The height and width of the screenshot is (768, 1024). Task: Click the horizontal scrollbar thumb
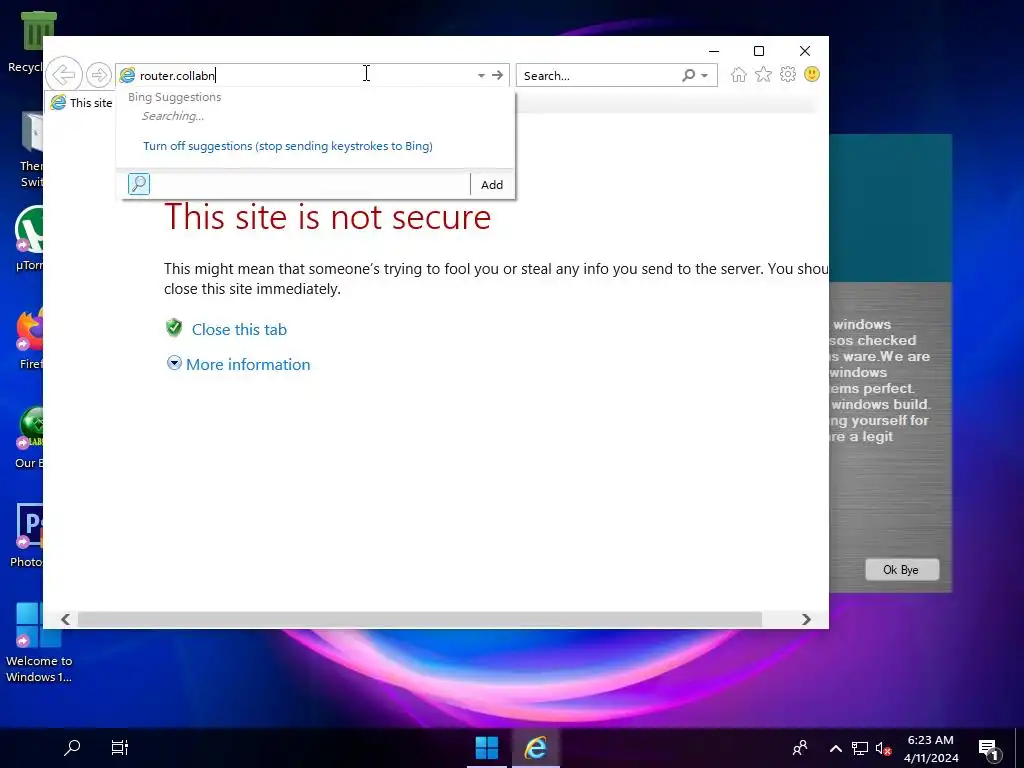tap(419, 619)
